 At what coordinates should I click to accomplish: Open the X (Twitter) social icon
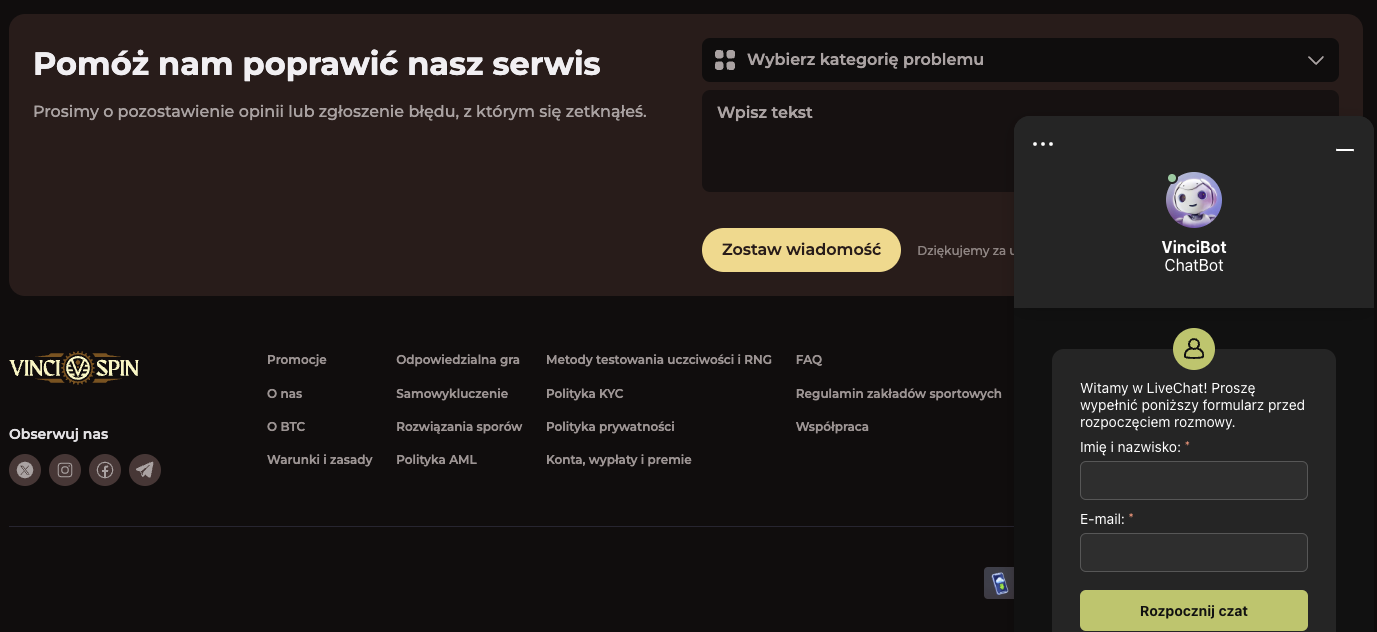[25, 470]
